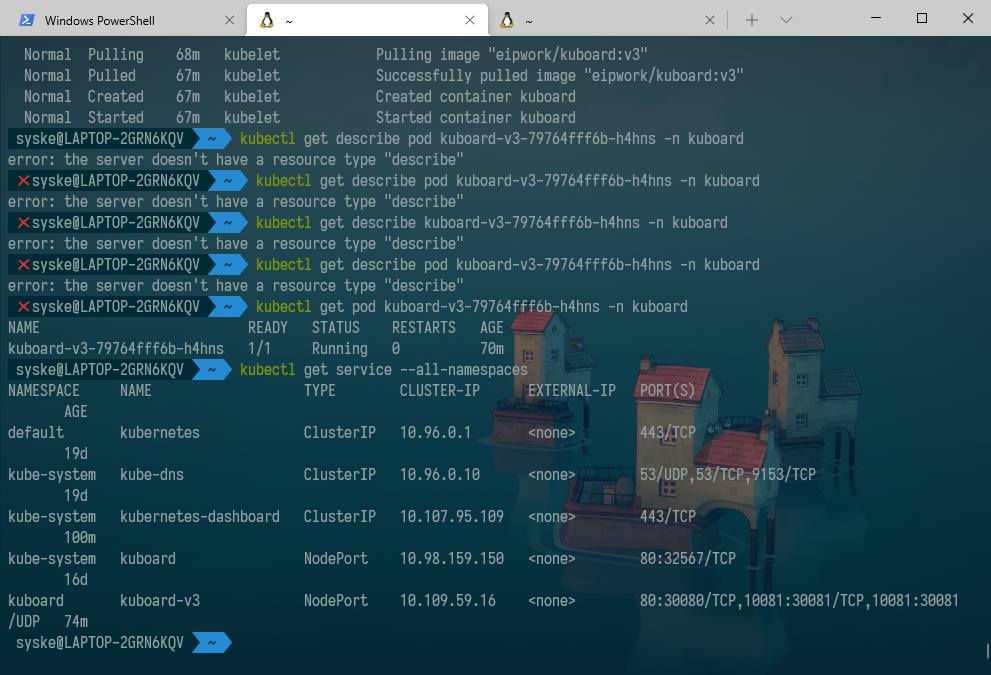Click the pod name kuboard-v3-79764fff6b-h4hns
Viewport: 991px width, 675px height.
coord(115,348)
